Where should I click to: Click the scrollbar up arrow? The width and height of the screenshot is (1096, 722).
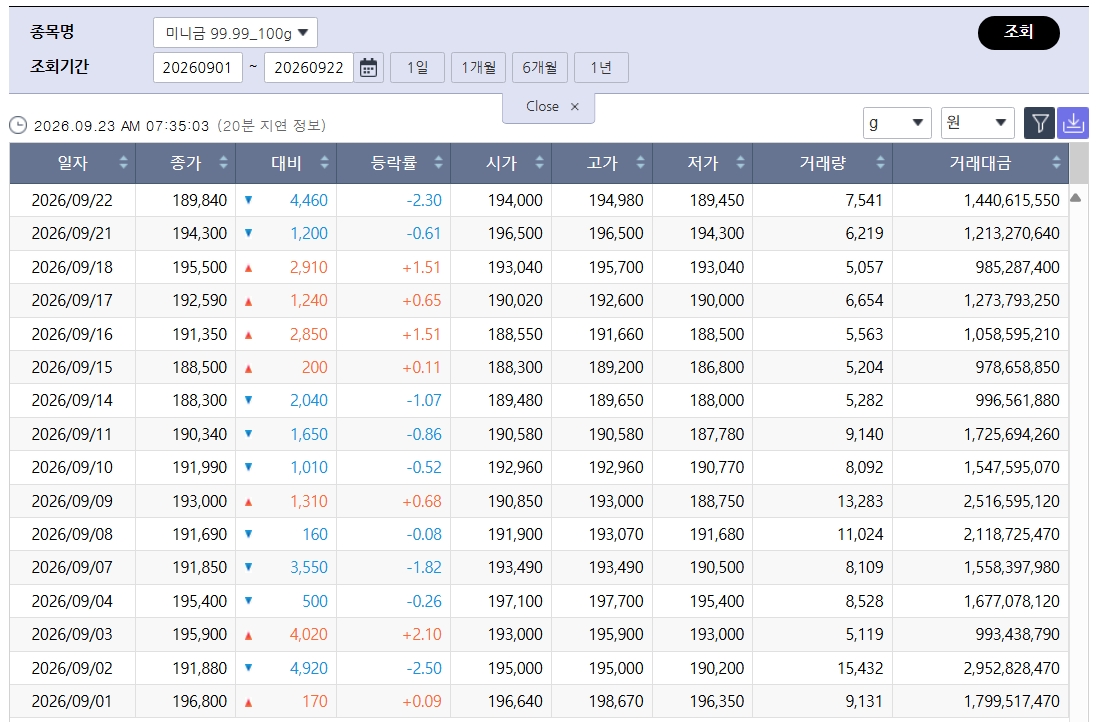pos(1076,198)
